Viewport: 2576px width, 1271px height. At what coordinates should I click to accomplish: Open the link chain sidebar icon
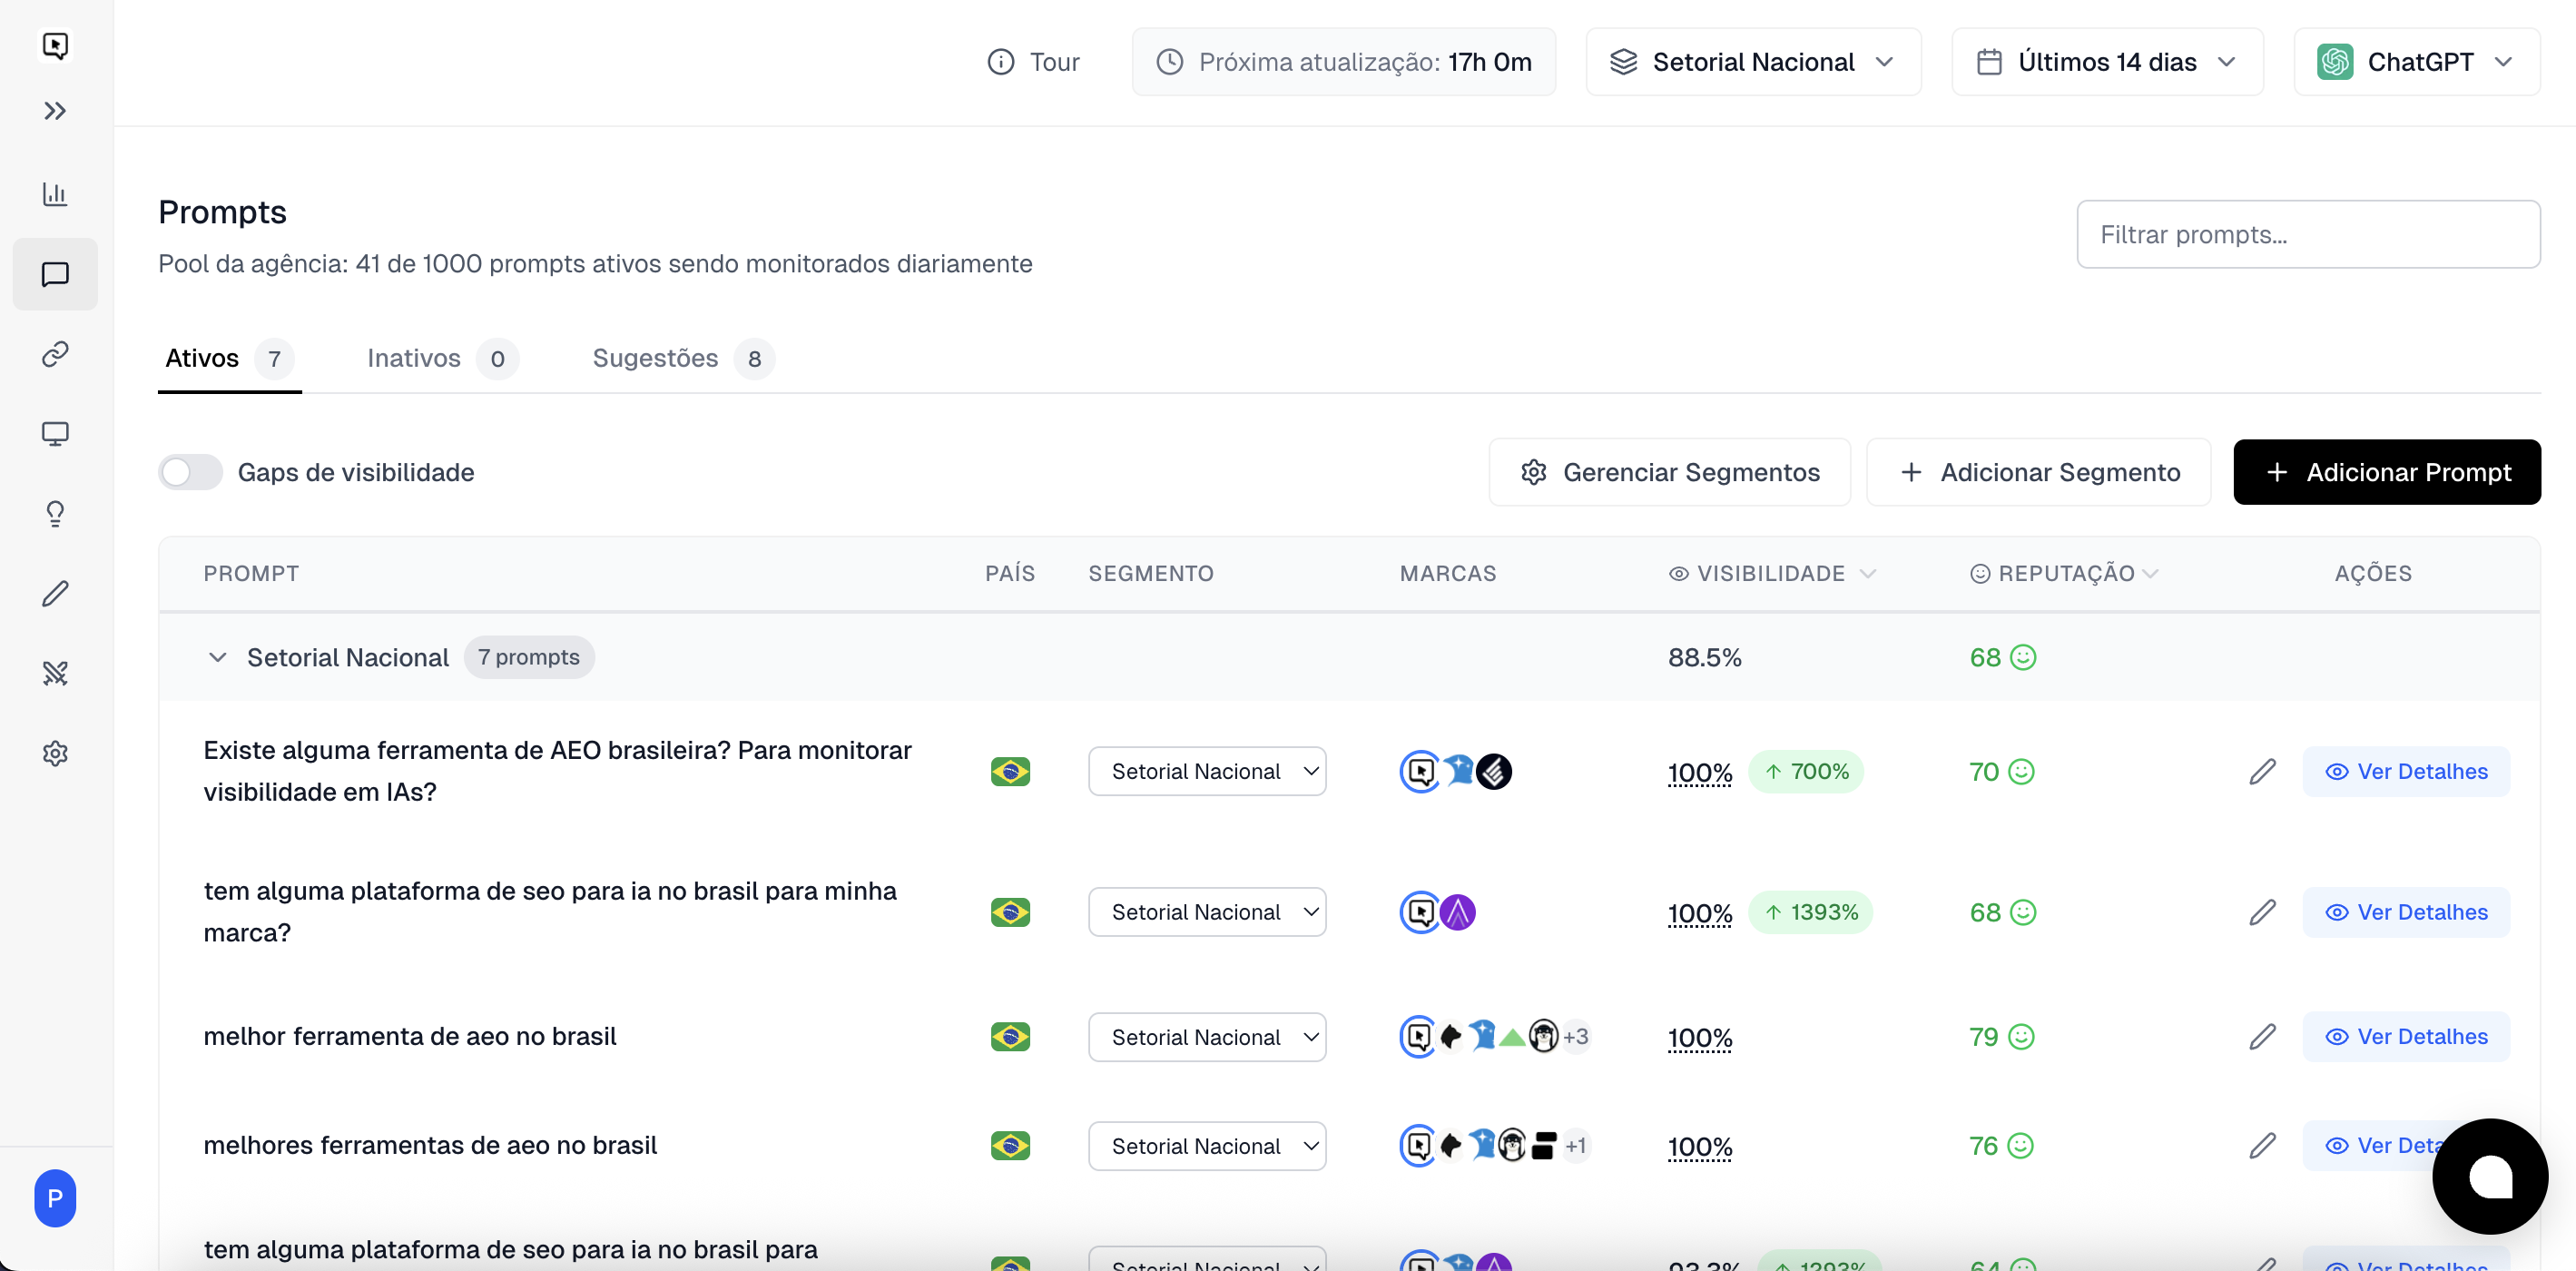tap(55, 354)
